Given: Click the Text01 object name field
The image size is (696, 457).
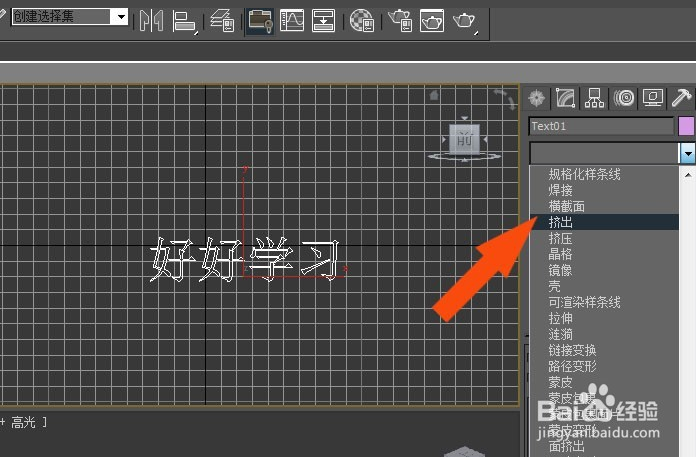Looking at the screenshot, I should pos(601,126).
